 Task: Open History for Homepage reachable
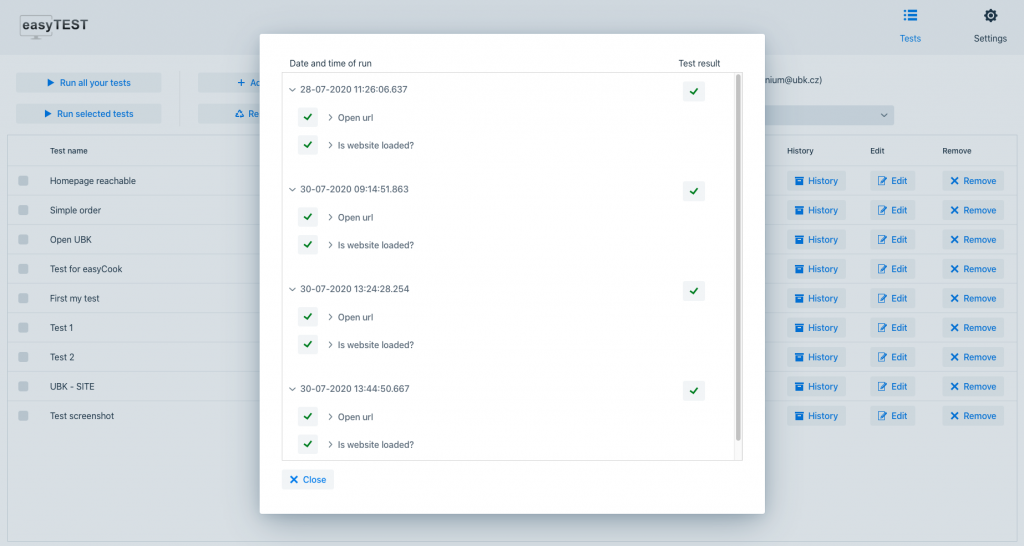click(x=816, y=181)
